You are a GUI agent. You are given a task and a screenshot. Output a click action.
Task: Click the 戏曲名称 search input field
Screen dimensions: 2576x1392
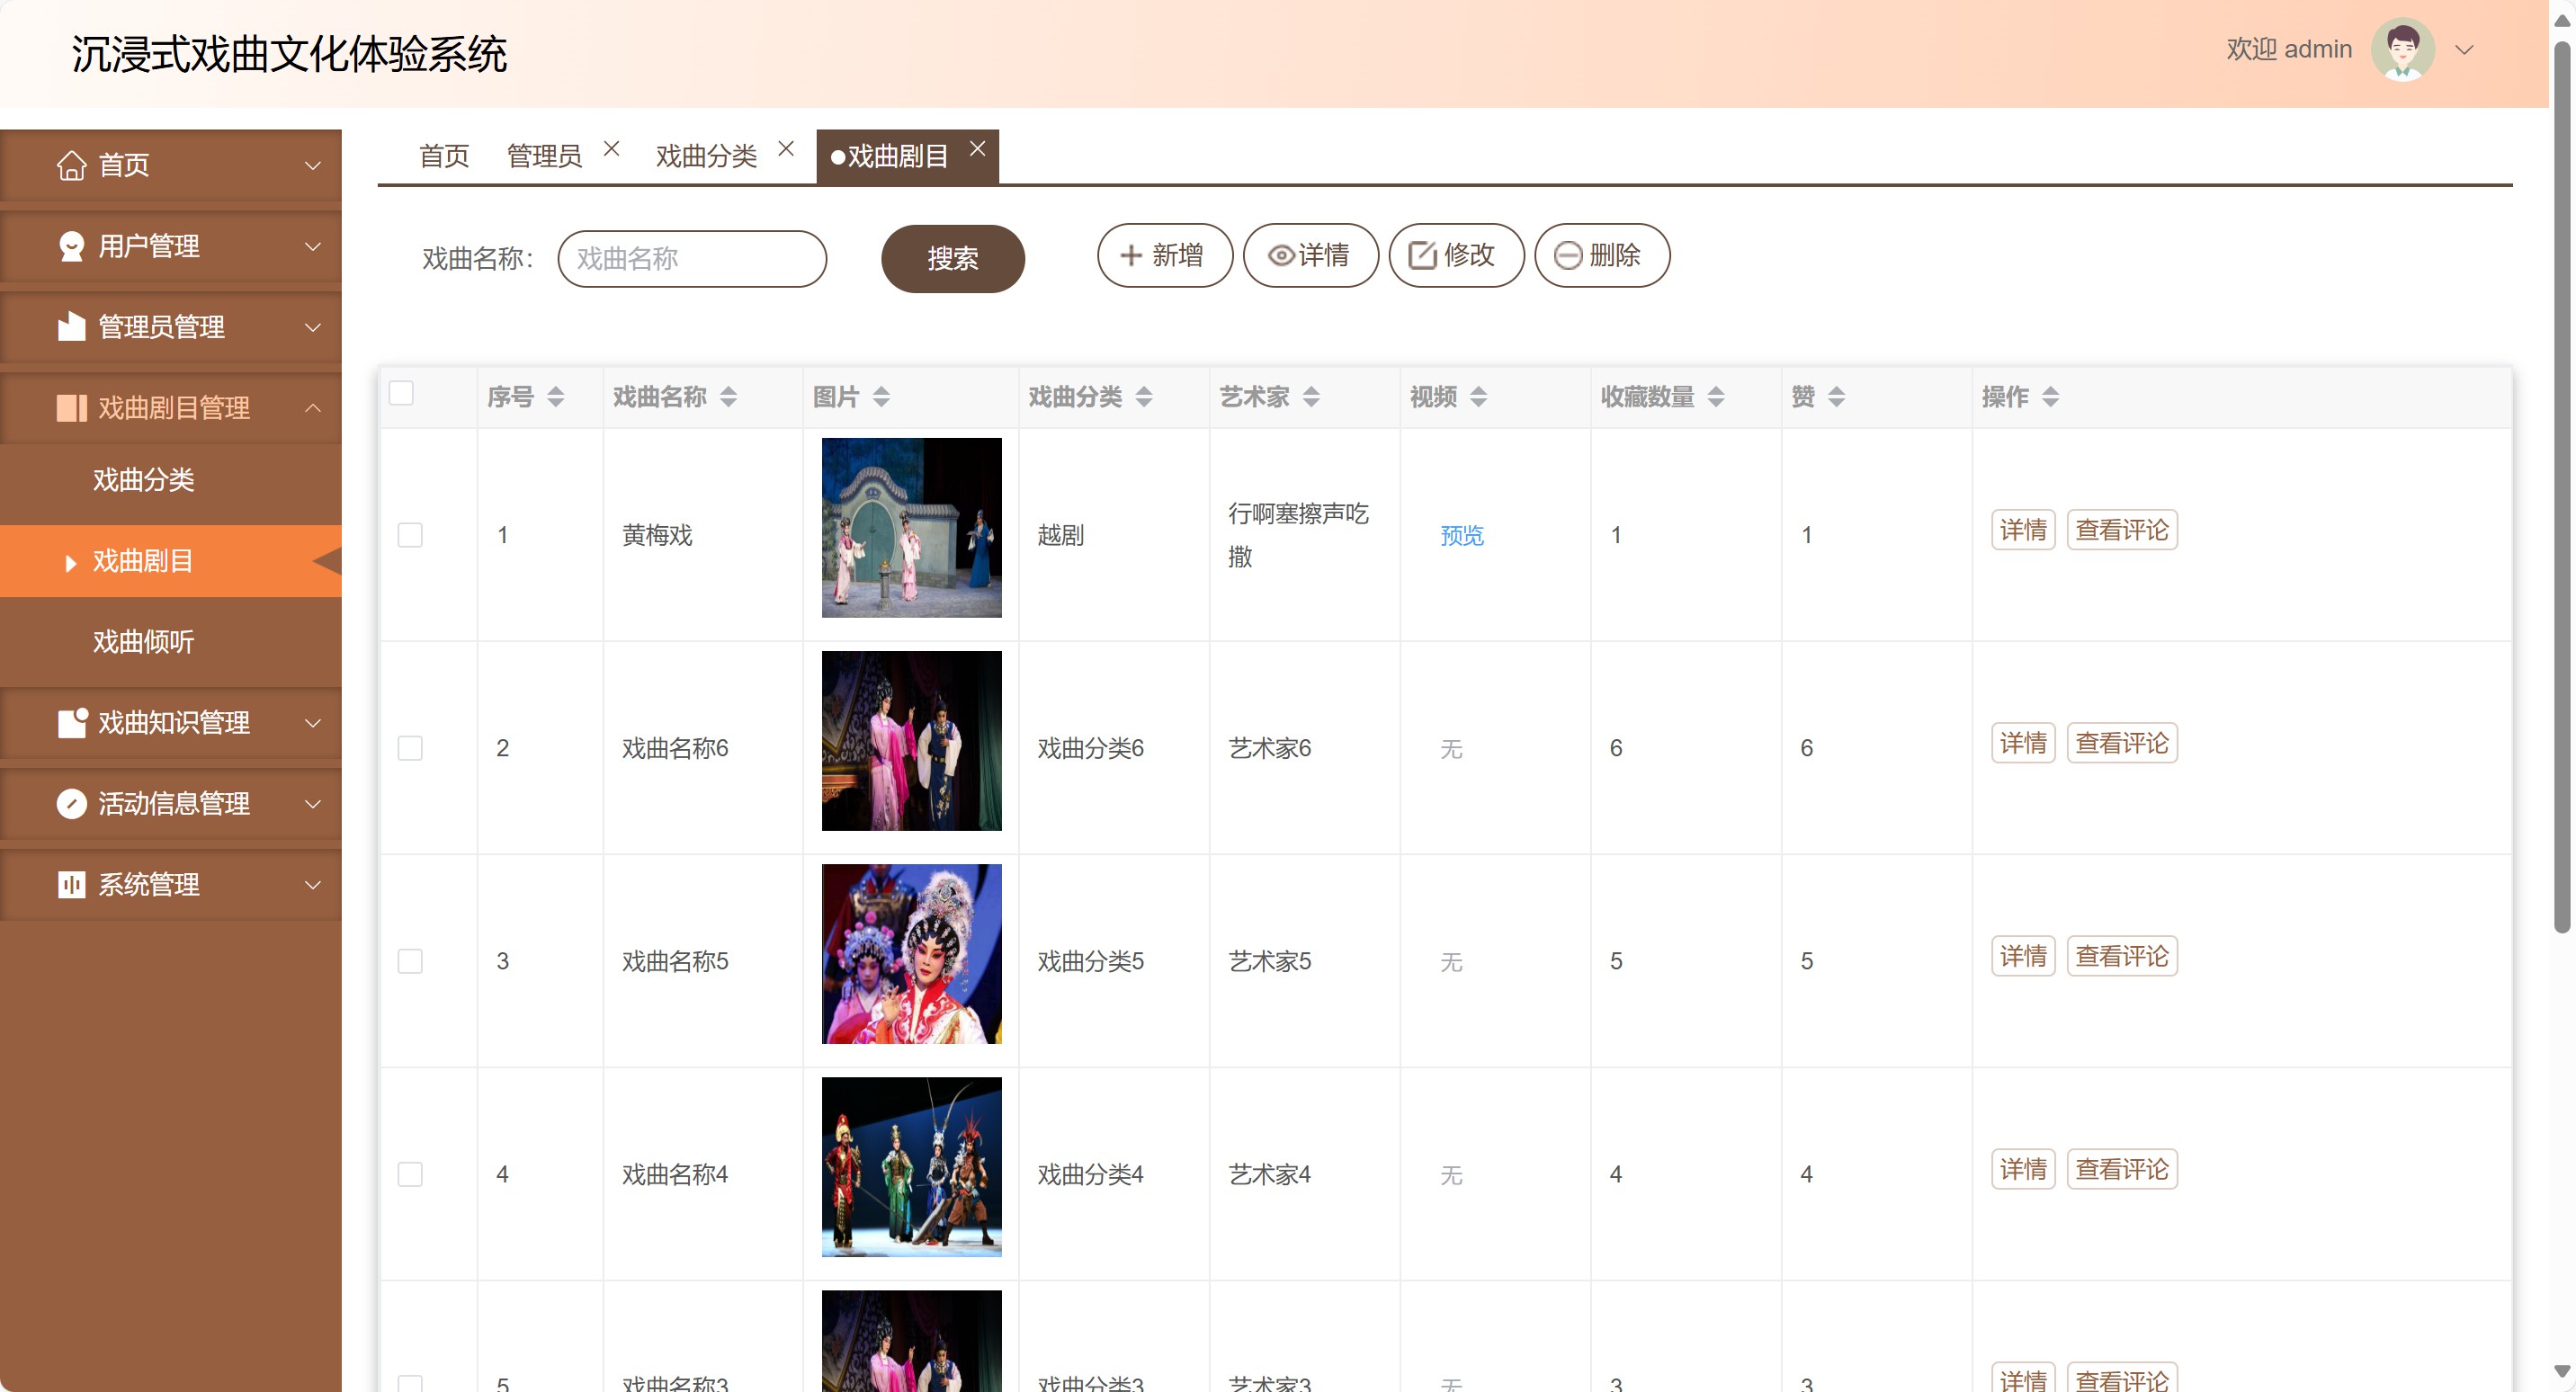pyautogui.click(x=692, y=259)
